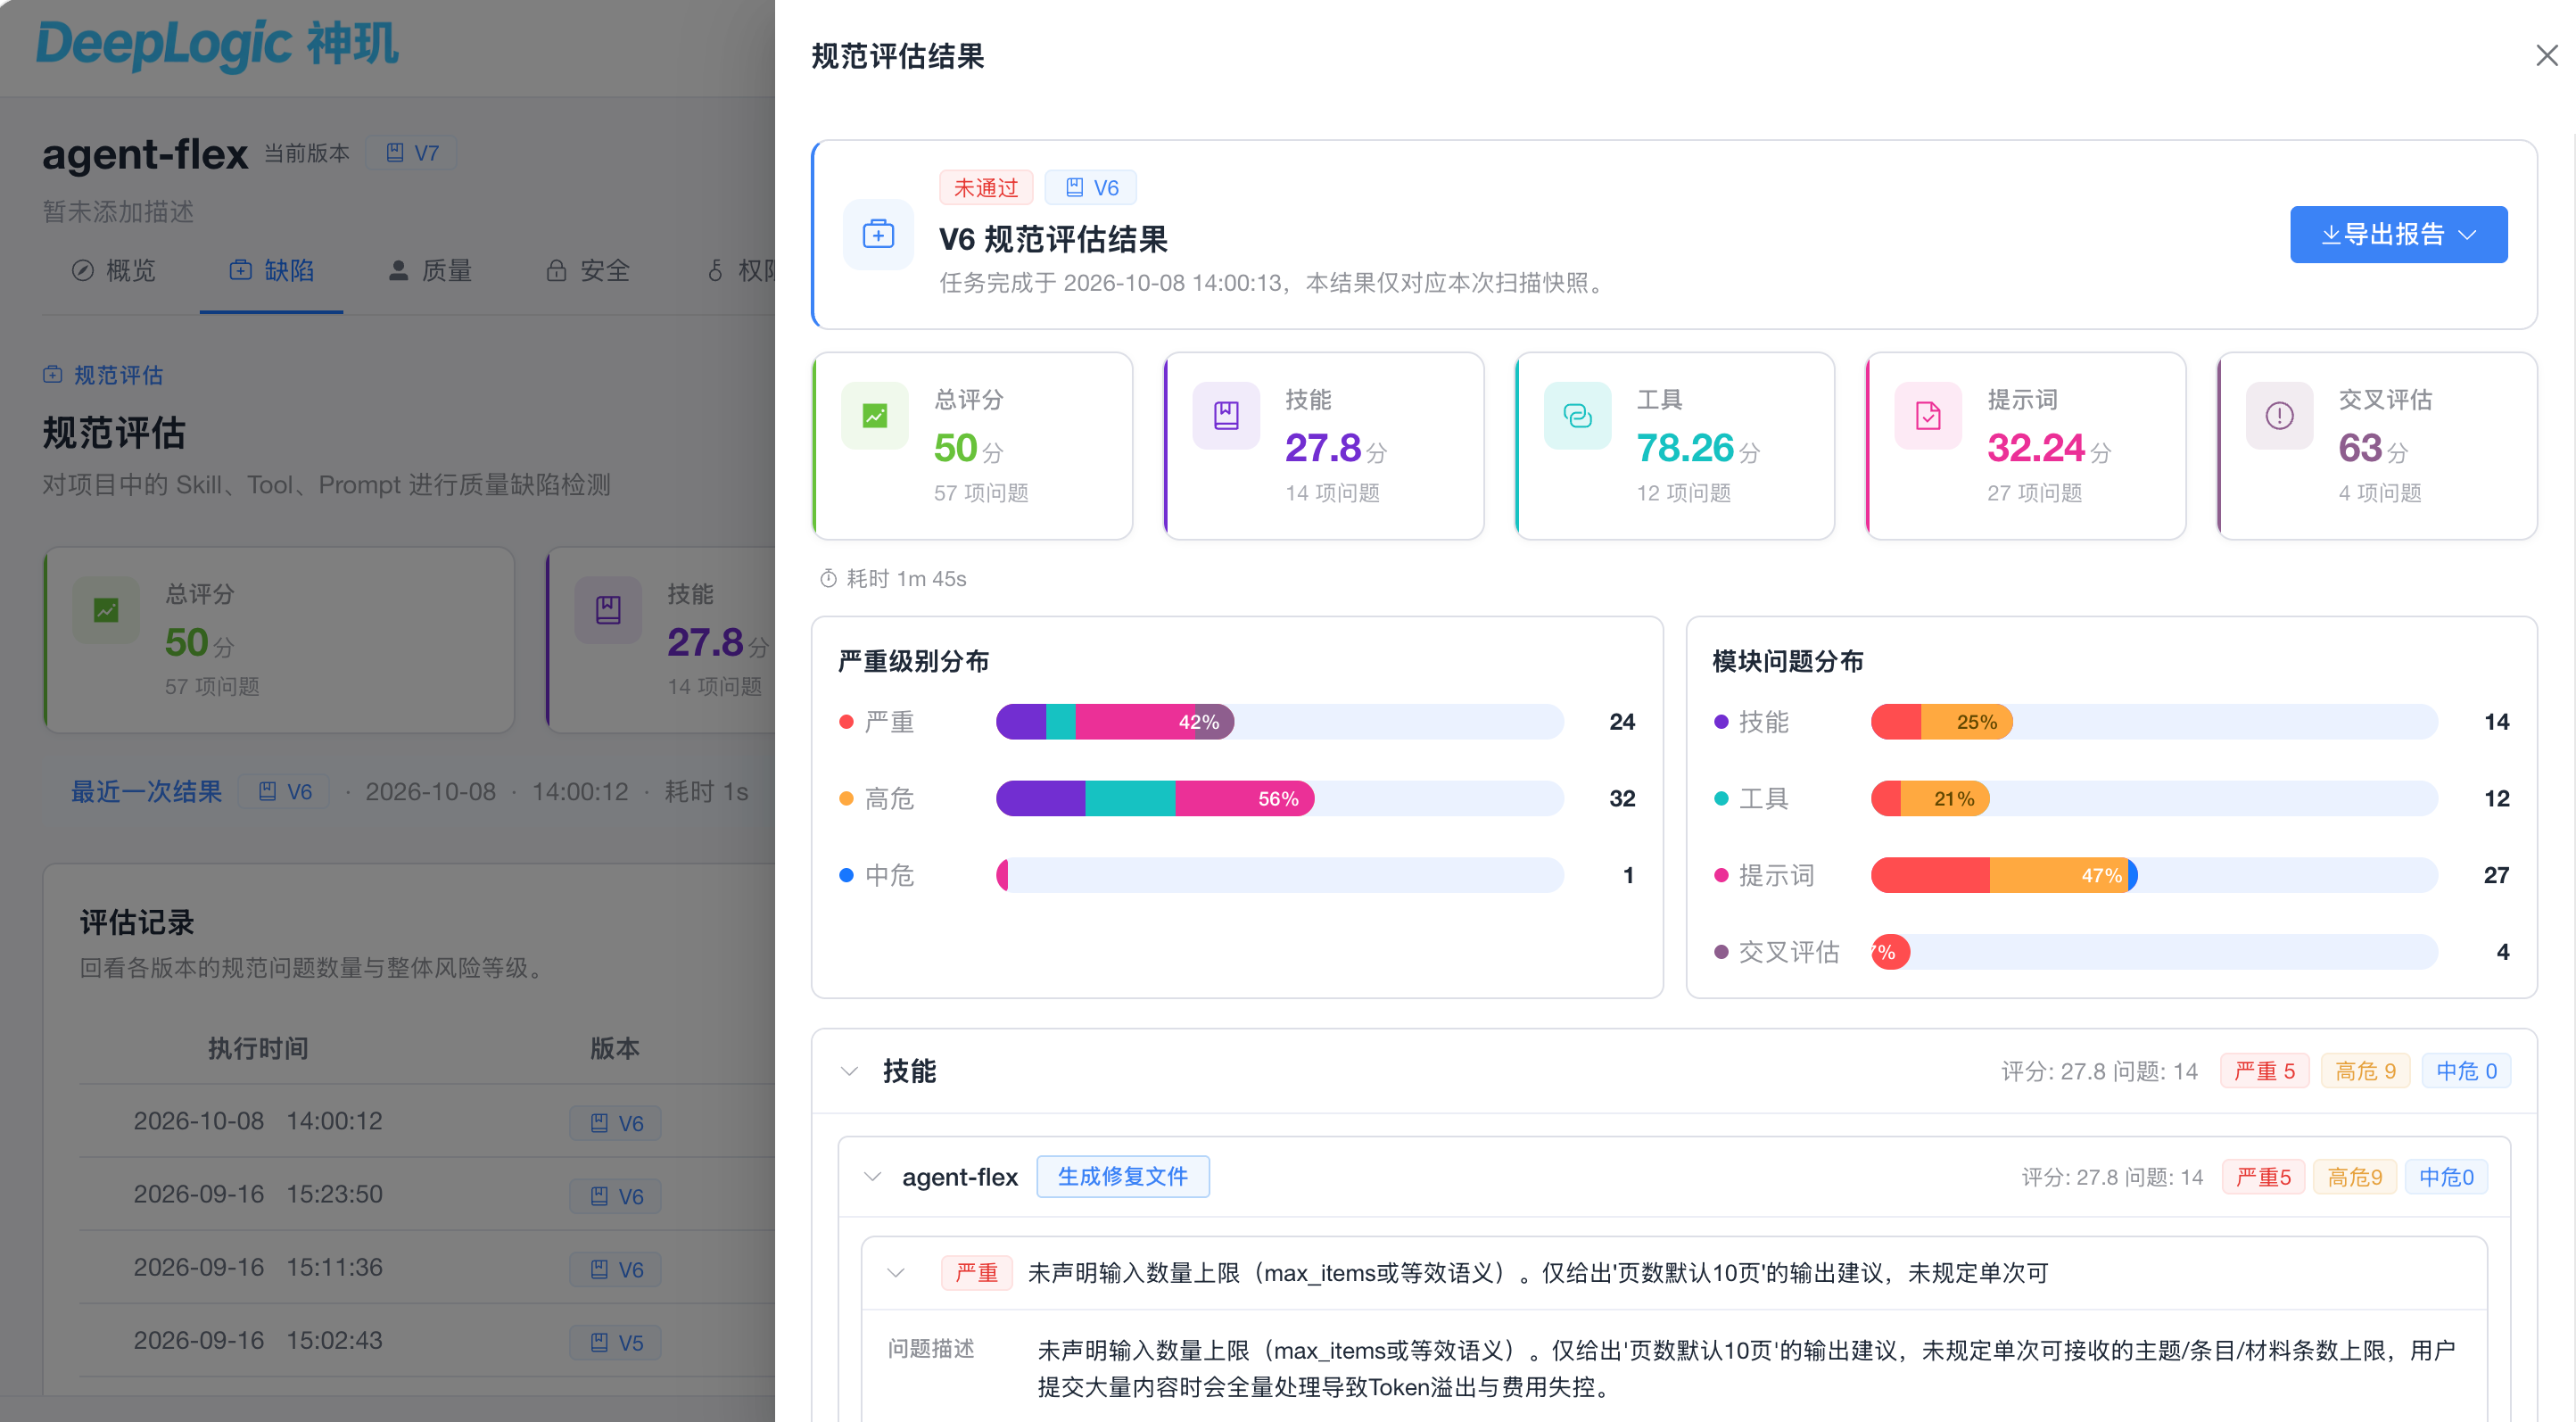This screenshot has height=1422, width=2576.
Task: Click the 中危 0 tag in 技能 header
Action: (2466, 1071)
